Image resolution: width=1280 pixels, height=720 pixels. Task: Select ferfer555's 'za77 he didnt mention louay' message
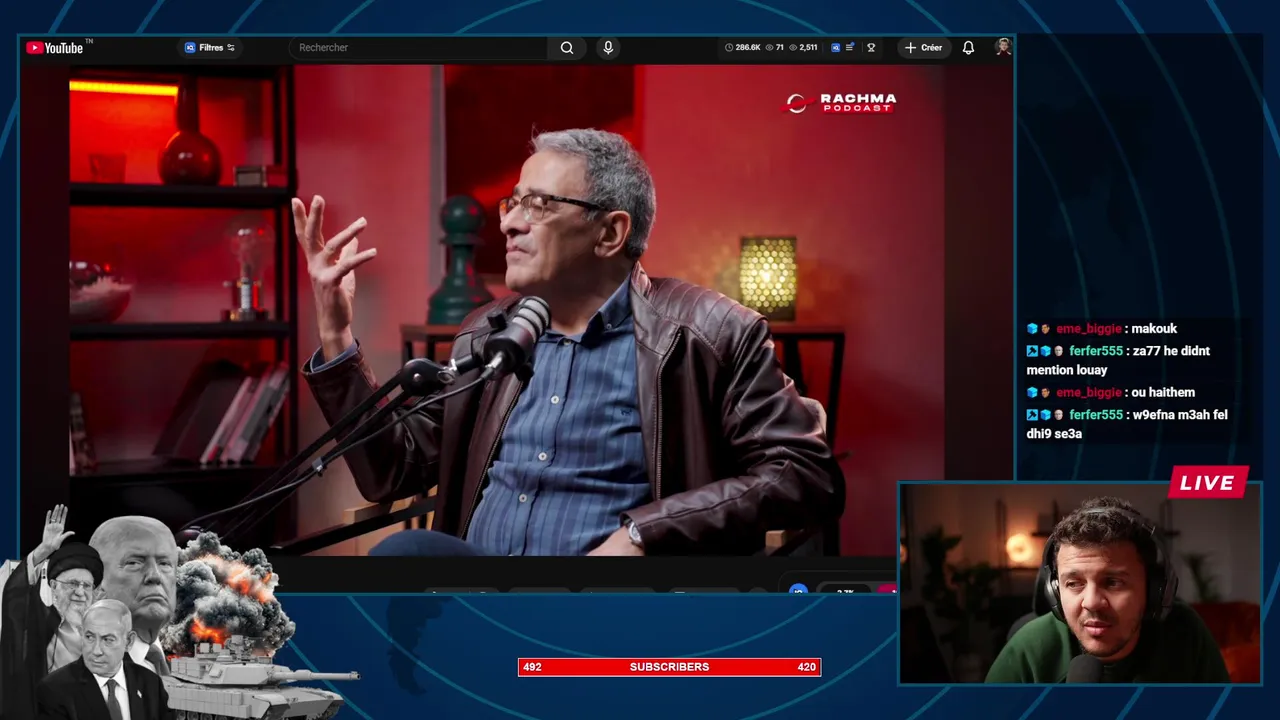click(1118, 360)
